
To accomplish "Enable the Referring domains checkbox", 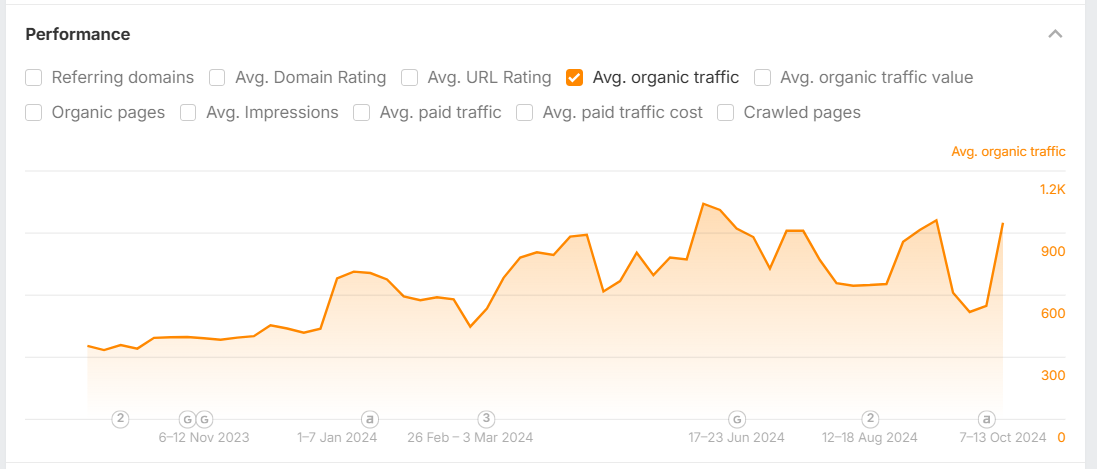I will tap(34, 77).
